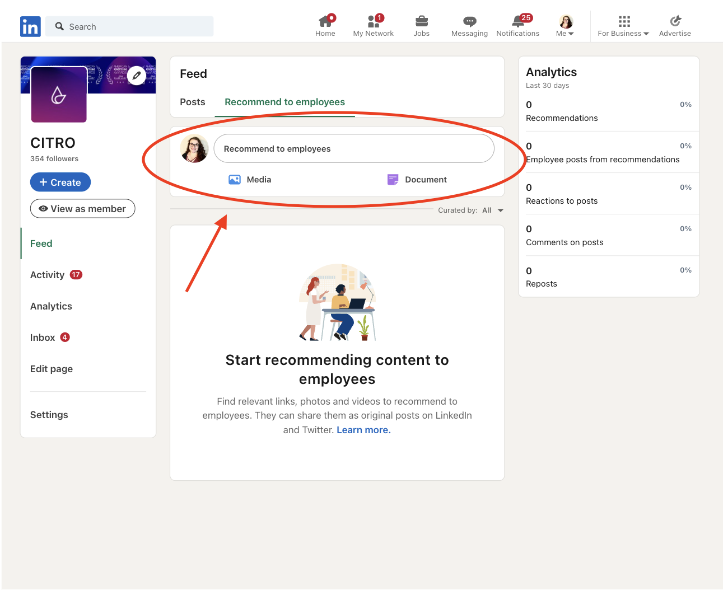
Task: Open the Notifications bell icon
Action: coord(518,21)
